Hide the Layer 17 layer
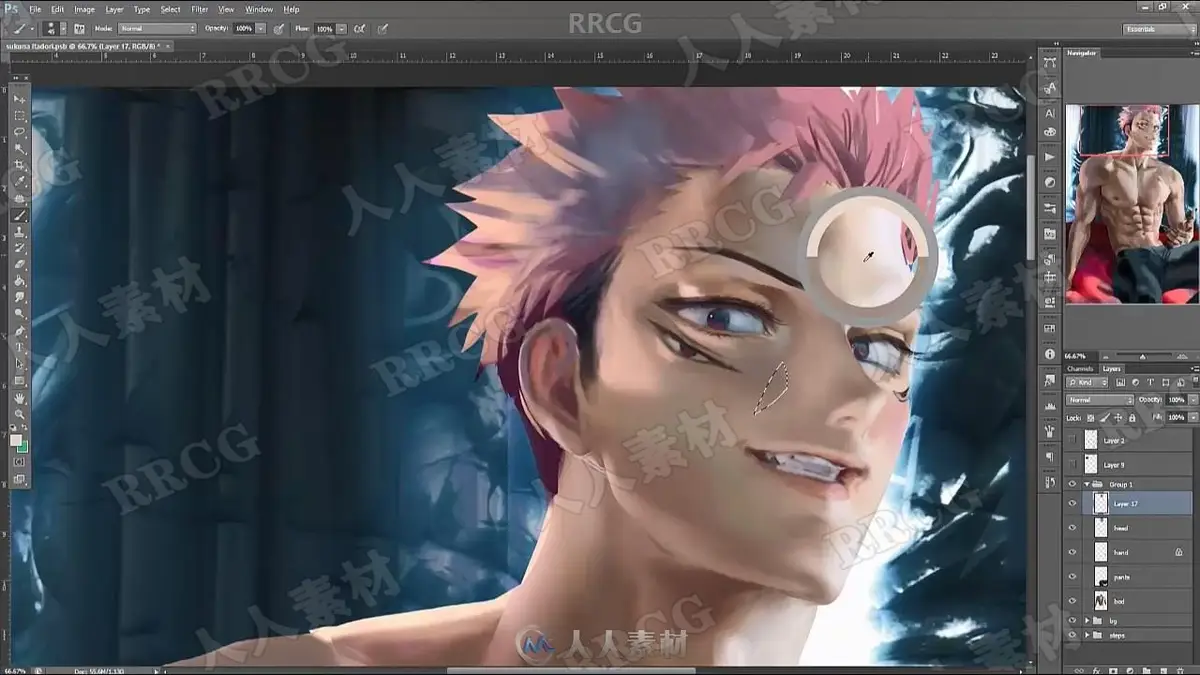1200x675 pixels. coord(1072,504)
